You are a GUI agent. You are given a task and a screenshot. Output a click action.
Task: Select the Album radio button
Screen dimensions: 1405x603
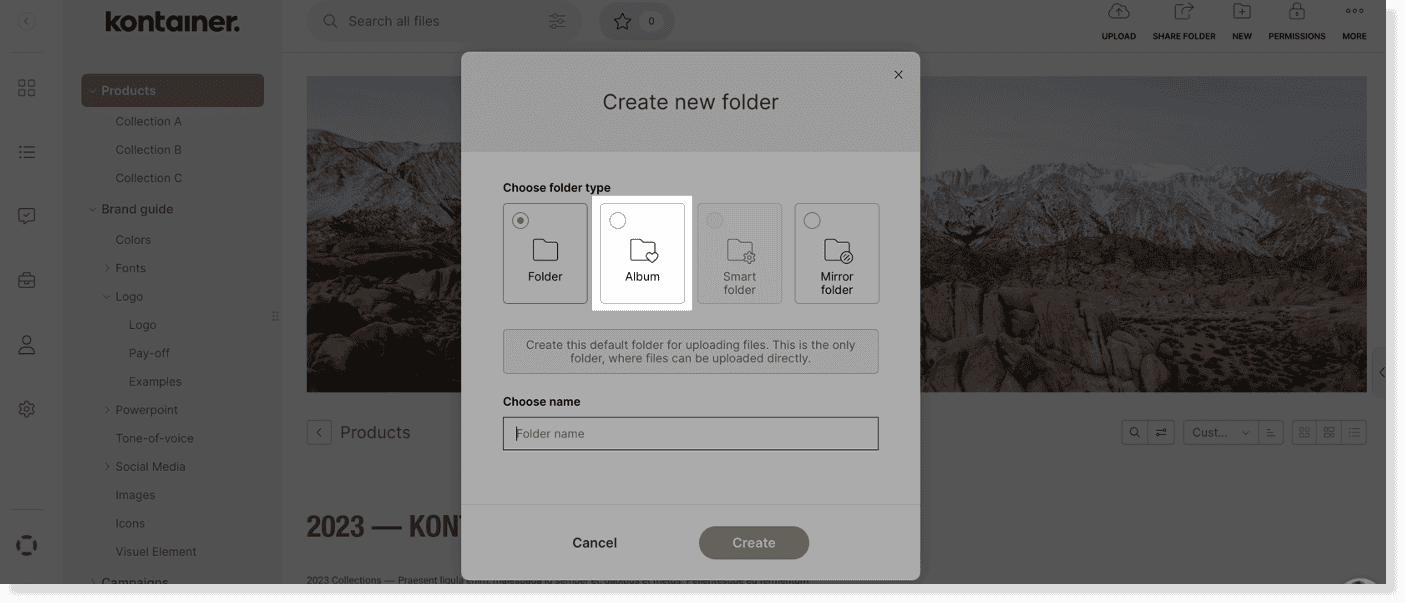[x=617, y=219]
